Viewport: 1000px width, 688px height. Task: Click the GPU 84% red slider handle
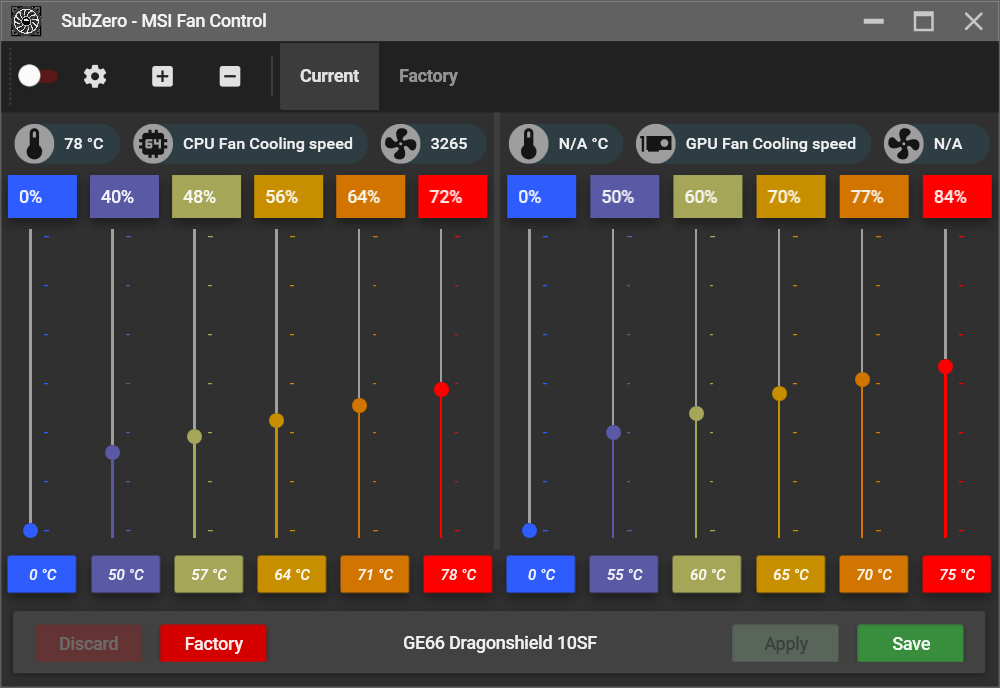(945, 367)
